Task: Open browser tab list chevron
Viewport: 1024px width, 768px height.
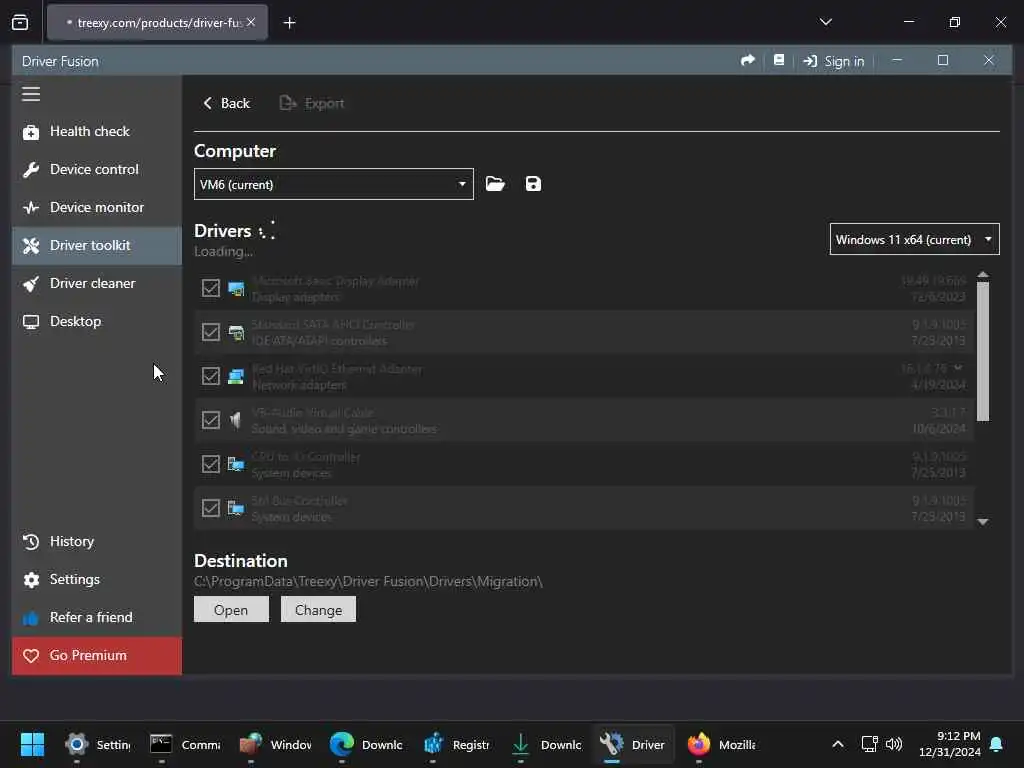Action: tap(825, 22)
